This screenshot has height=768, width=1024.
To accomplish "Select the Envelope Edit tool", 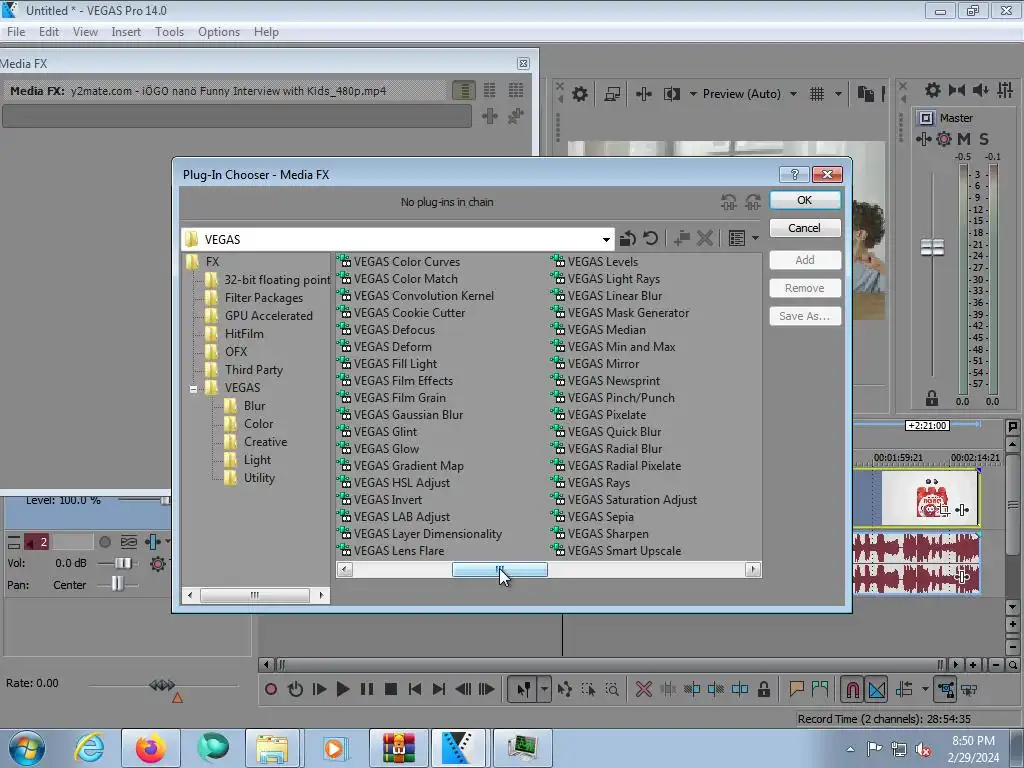I will point(565,689).
